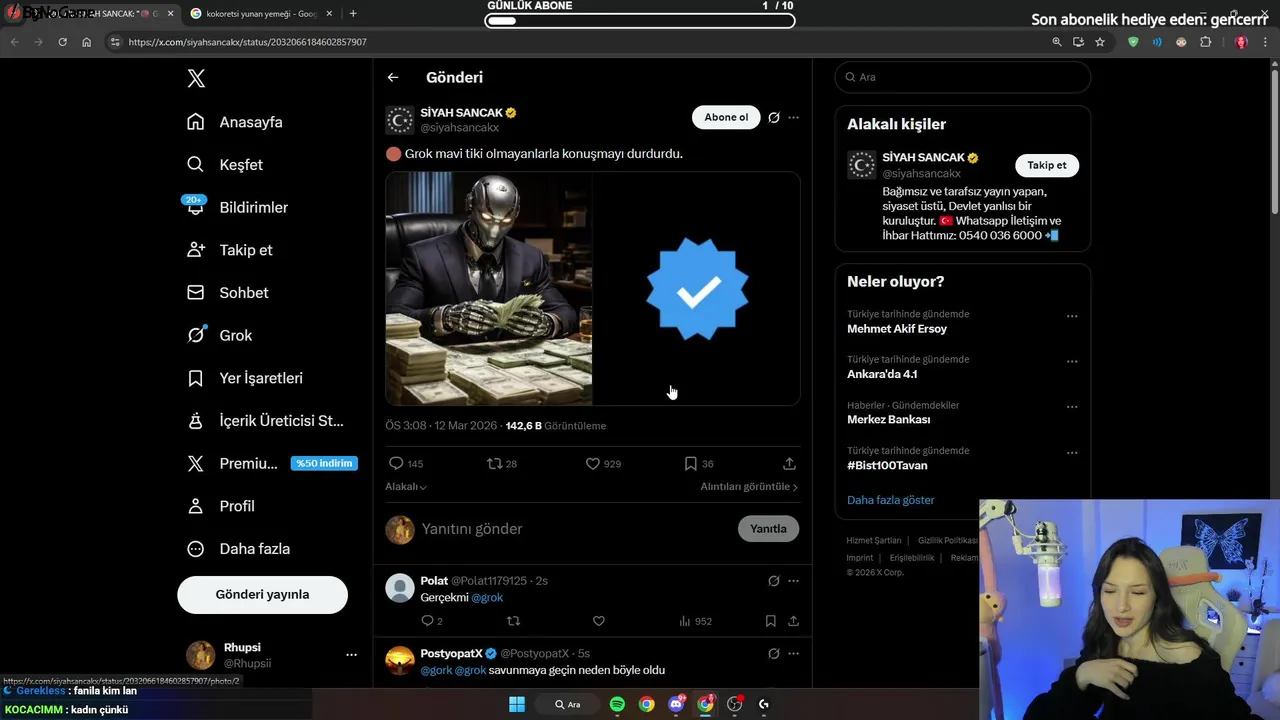Screen dimensions: 1280x720
Task: Expand Alakalı sort dropdown
Action: pyautogui.click(x=406, y=487)
